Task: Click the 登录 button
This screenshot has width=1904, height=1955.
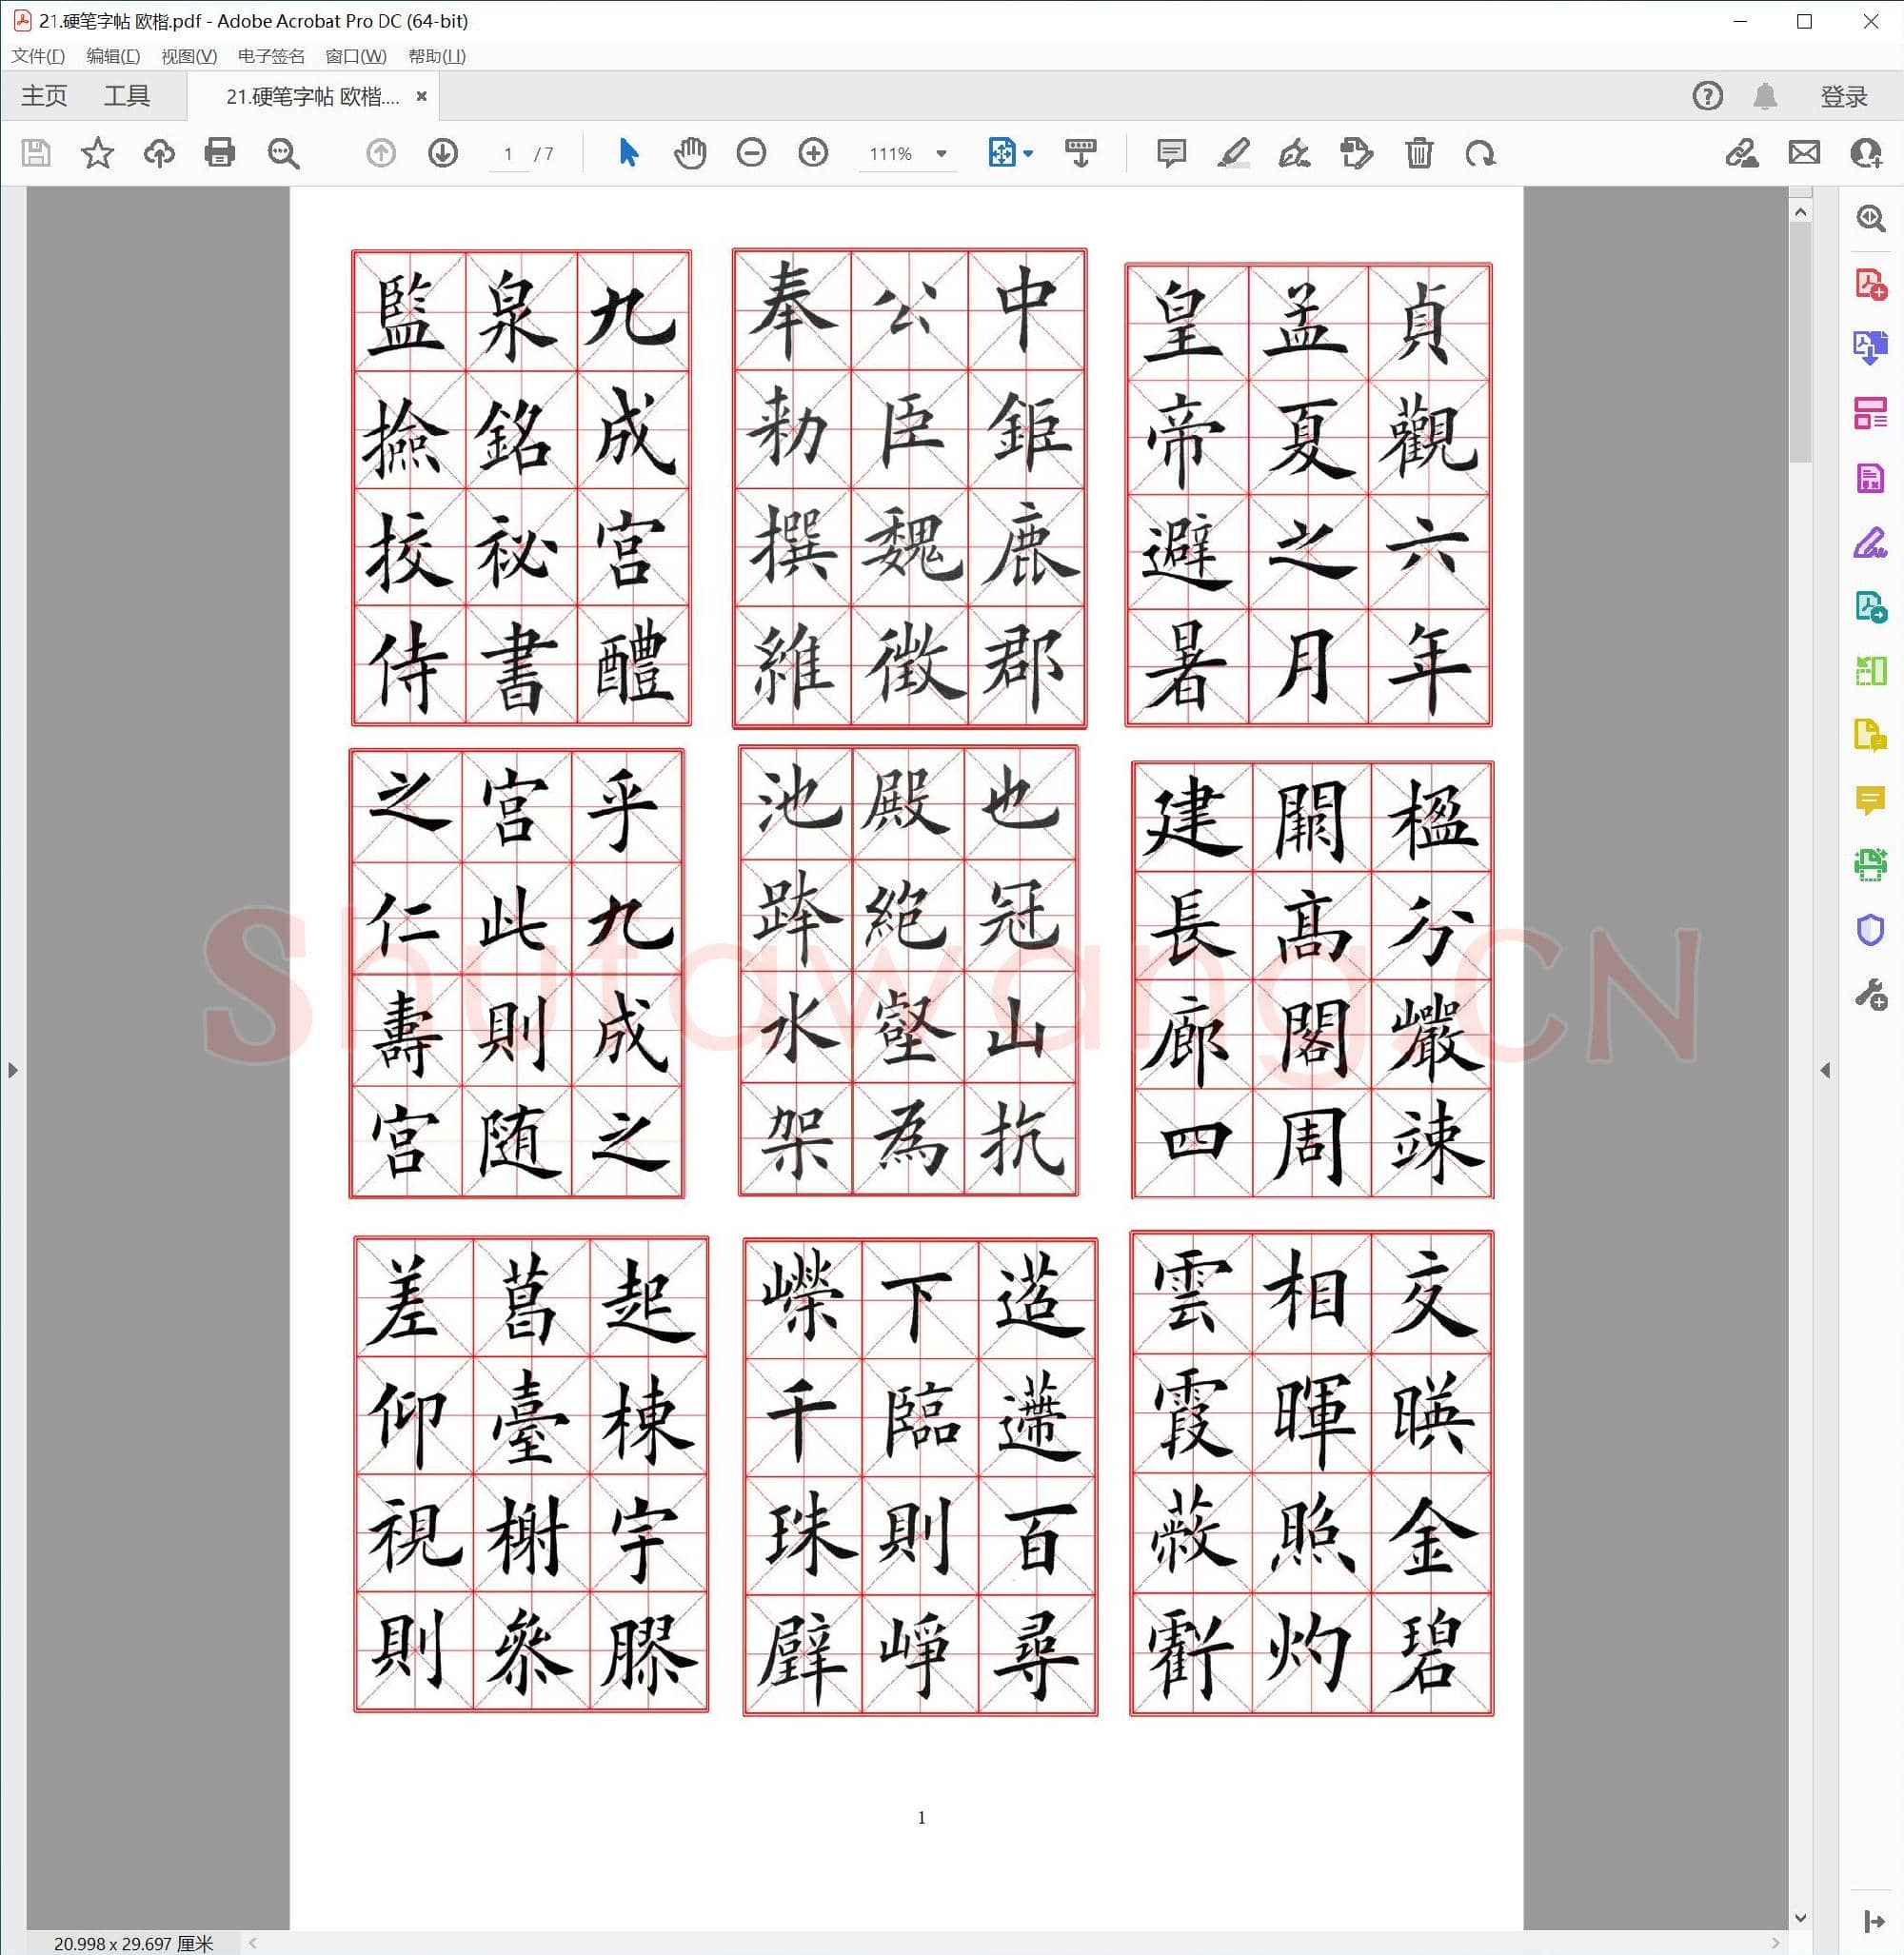Action: click(x=1841, y=95)
